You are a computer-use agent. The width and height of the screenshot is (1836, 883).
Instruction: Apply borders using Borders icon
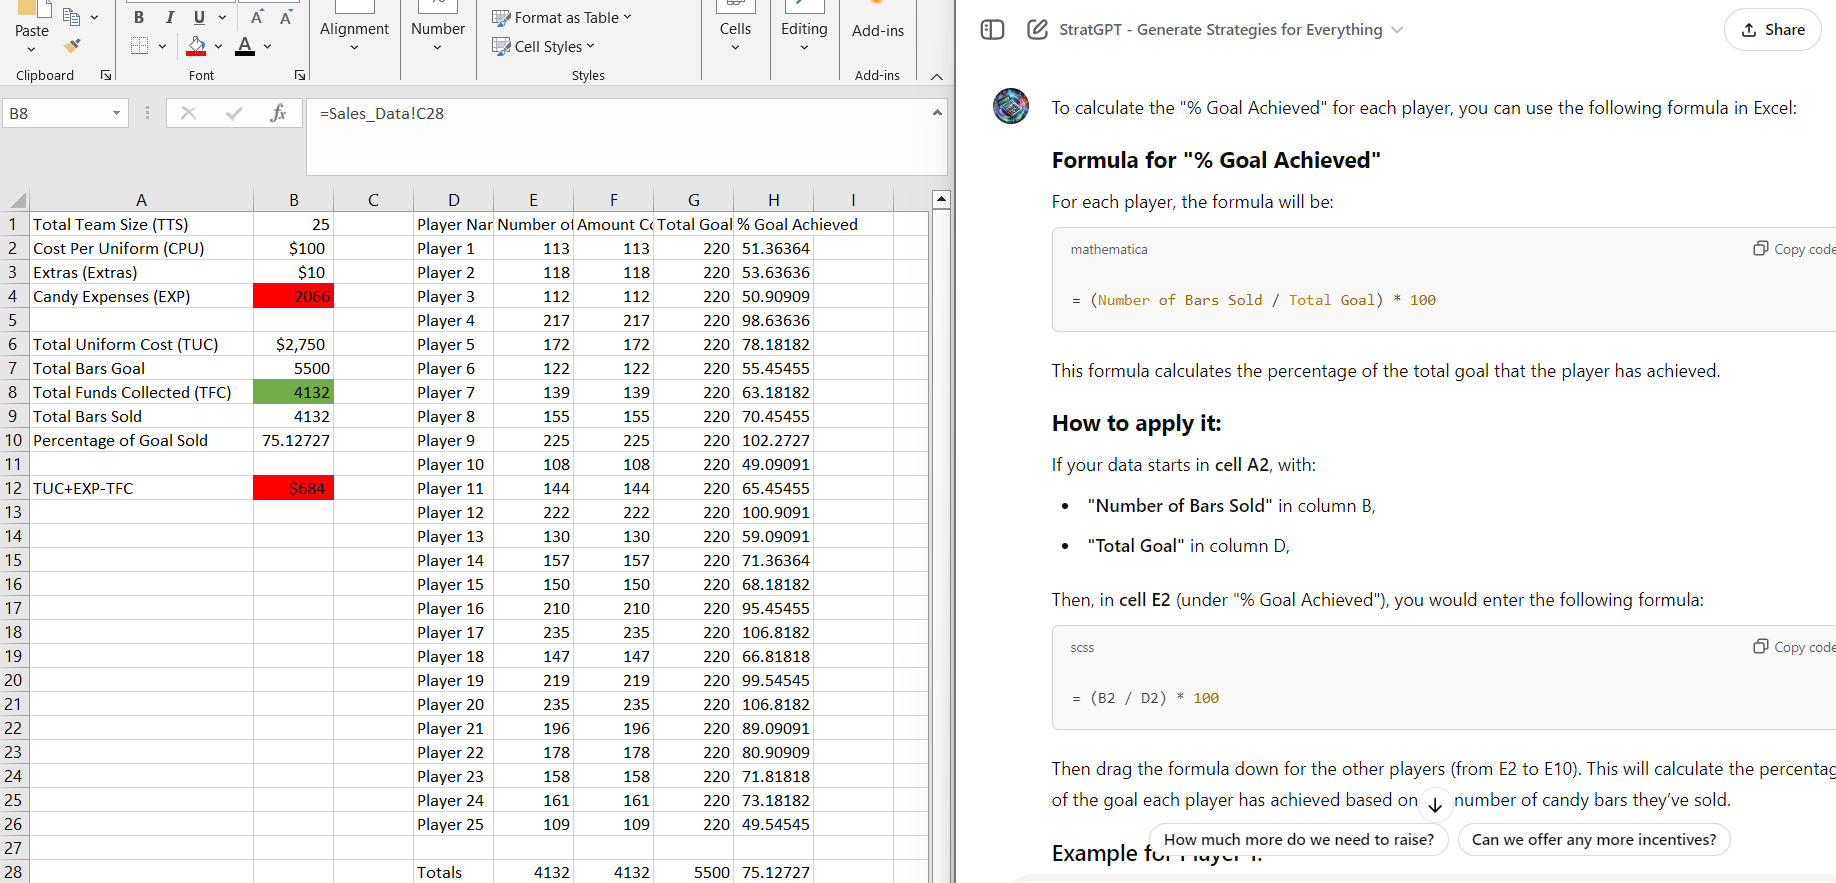point(139,46)
